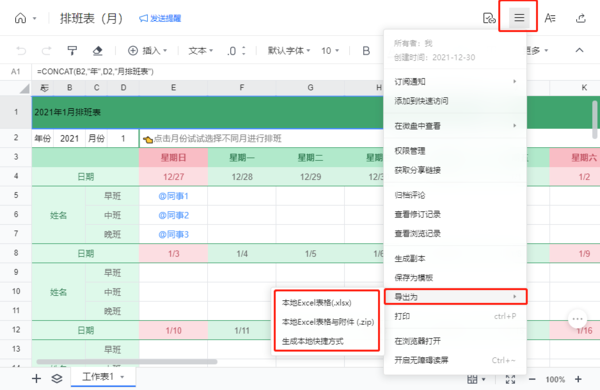The image size is (600, 390).
Task: Open the 默认字体 font dropdown
Action: point(289,51)
